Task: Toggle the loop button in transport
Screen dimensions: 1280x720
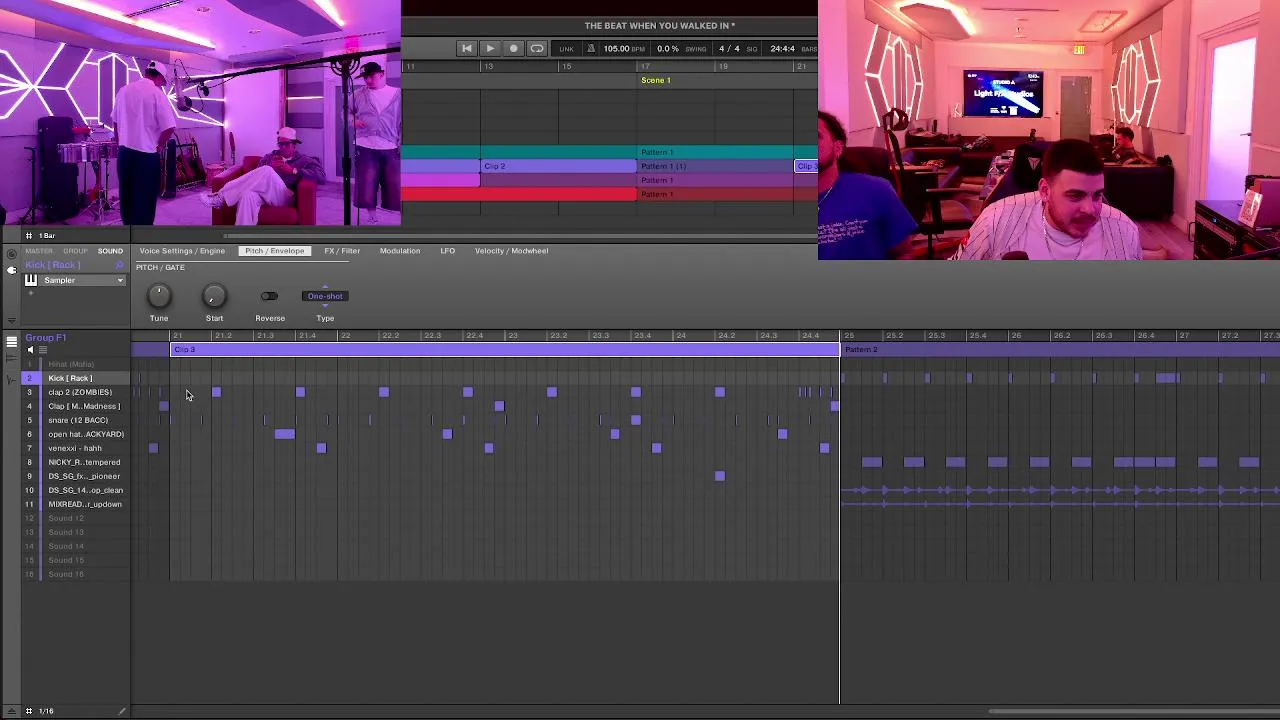Action: (537, 49)
